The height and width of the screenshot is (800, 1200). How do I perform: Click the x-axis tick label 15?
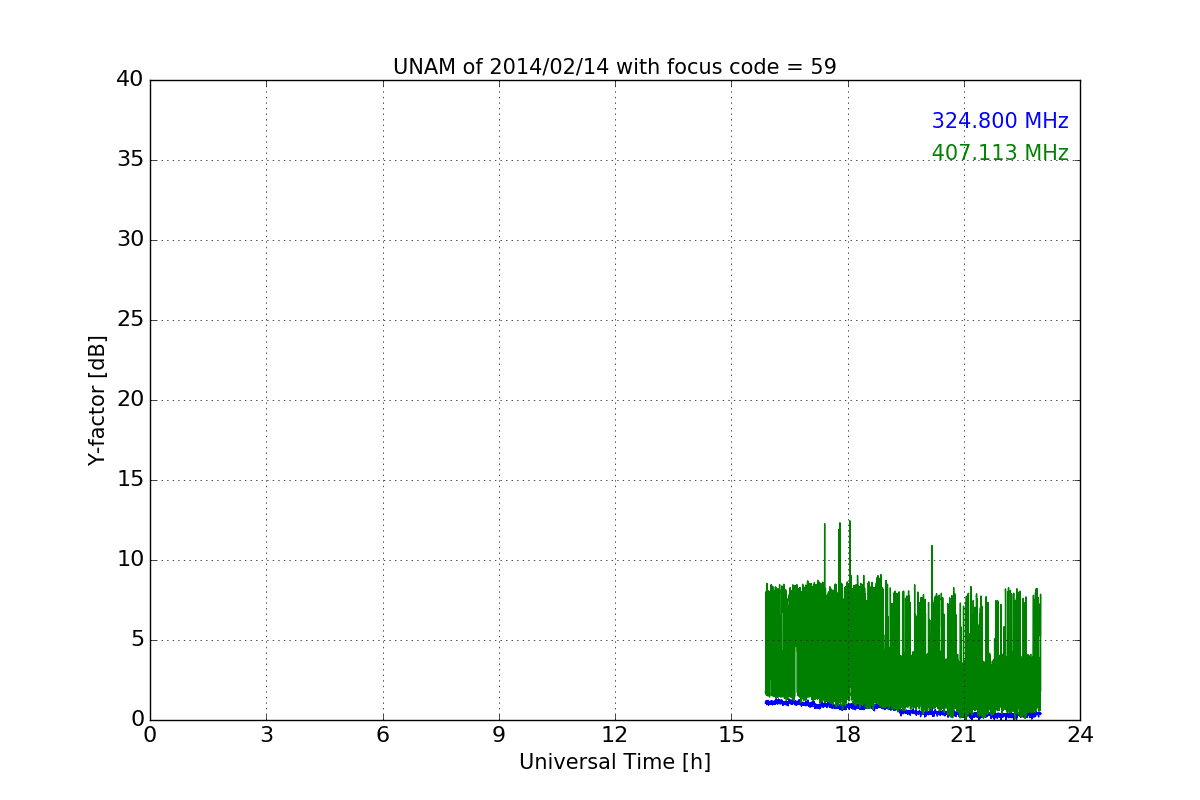[731, 735]
